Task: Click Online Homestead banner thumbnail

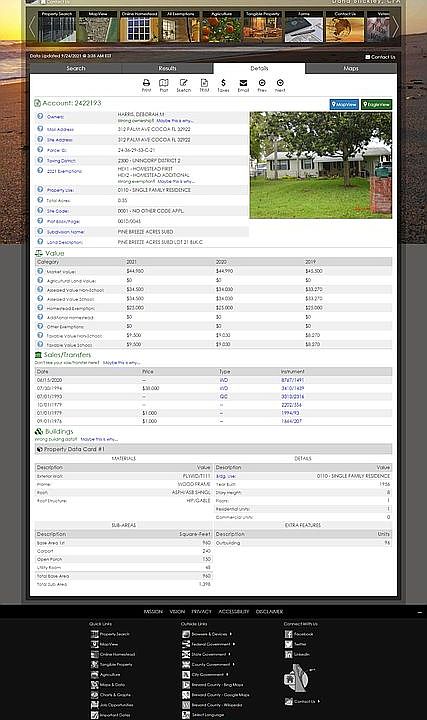Action: pos(140,27)
